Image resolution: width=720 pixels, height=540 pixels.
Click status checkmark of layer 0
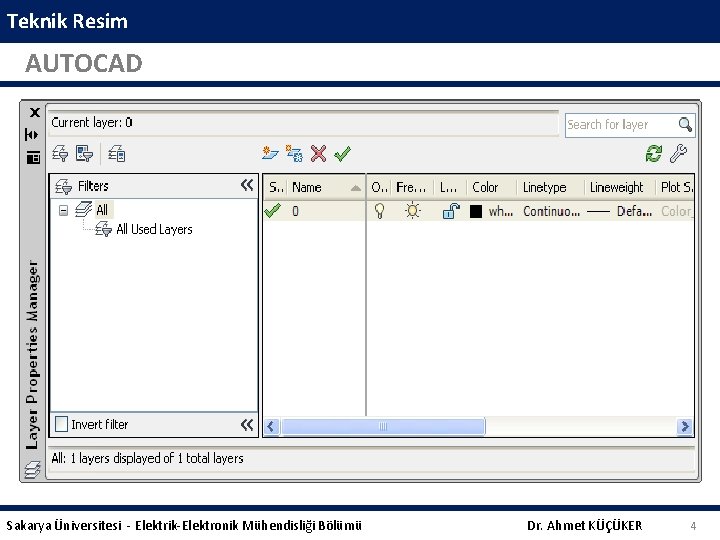(272, 211)
